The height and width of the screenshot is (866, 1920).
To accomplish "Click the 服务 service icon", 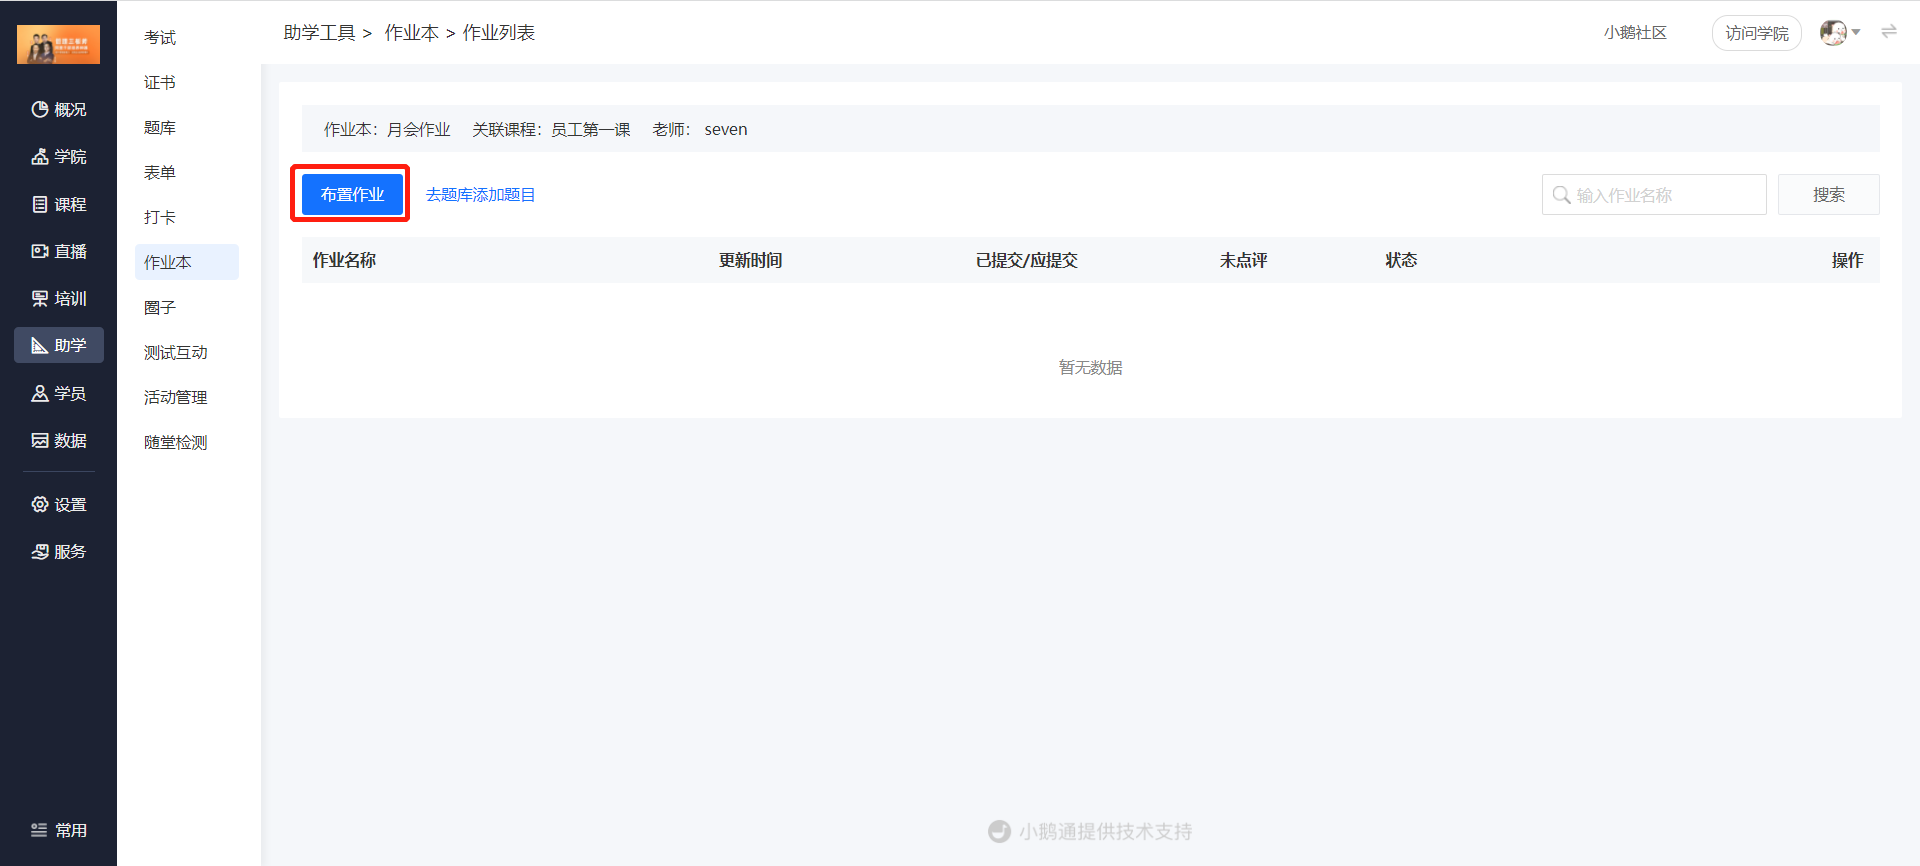I will (x=39, y=551).
